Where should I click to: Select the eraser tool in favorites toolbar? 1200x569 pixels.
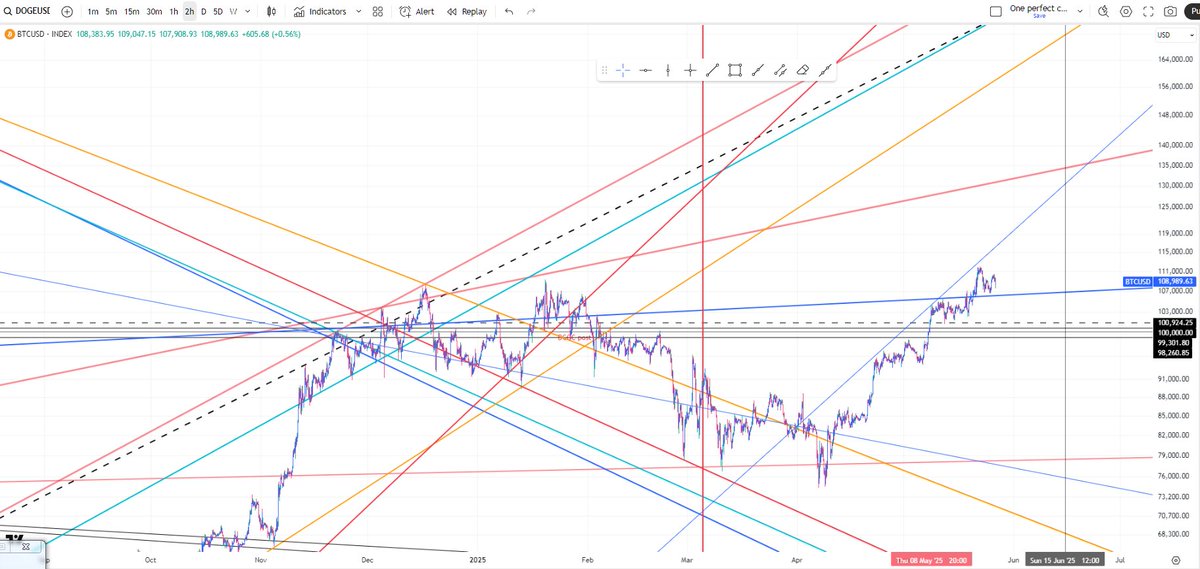[x=802, y=70]
